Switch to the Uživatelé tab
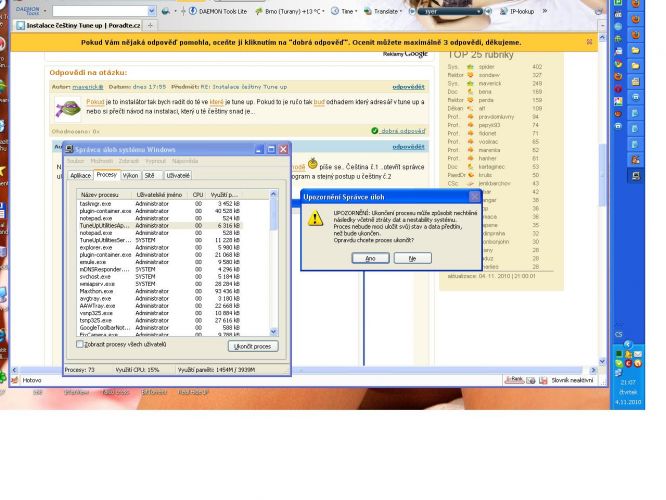The image size is (666, 500). click(178, 175)
